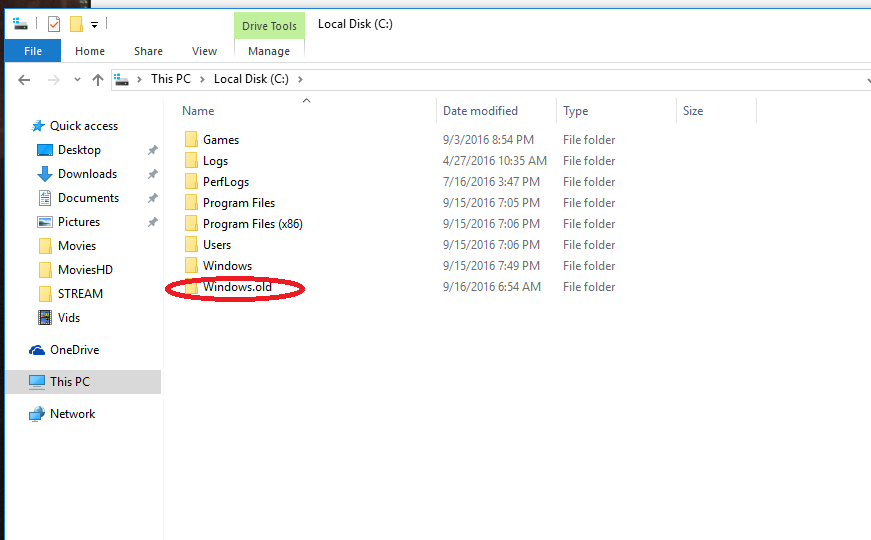Click the Properties checkmark quick access icon
Viewport: 871px width, 540px height.
pyautogui.click(x=54, y=24)
